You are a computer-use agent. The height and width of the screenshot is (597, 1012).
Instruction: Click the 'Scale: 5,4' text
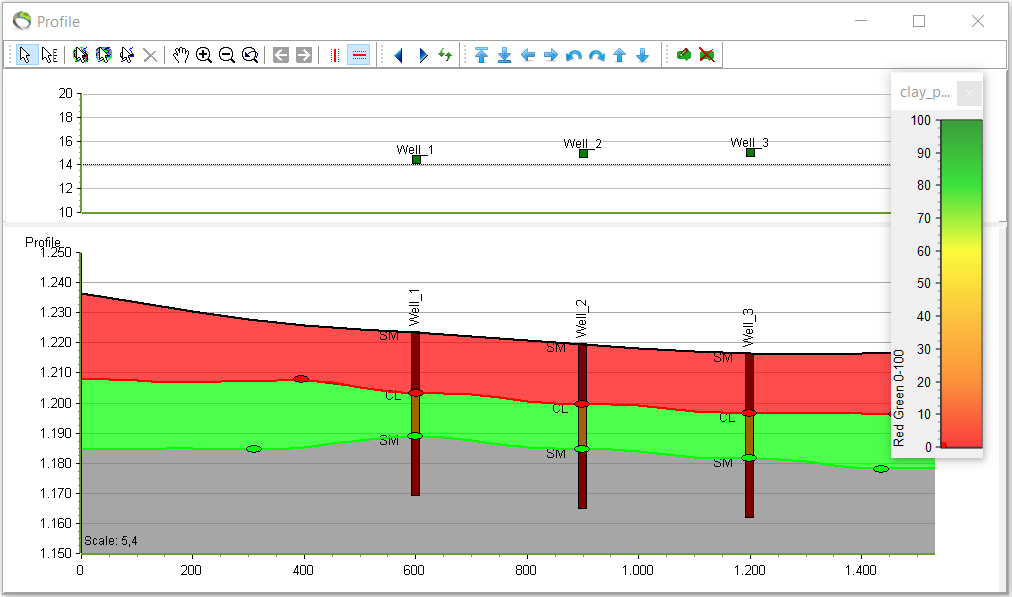point(110,541)
